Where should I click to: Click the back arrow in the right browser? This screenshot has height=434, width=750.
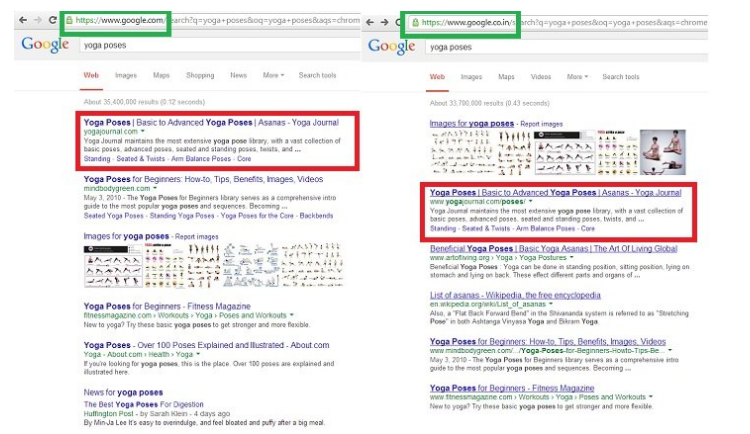tap(371, 21)
